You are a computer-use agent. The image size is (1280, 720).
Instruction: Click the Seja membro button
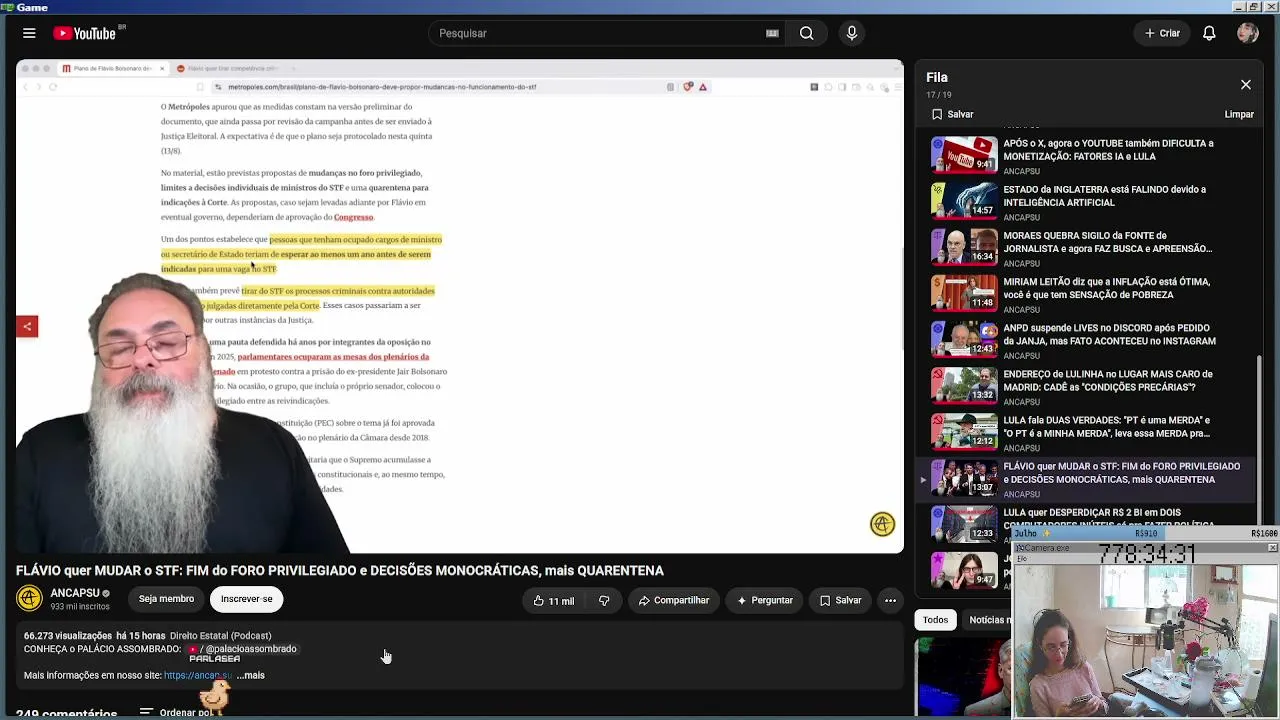166,599
